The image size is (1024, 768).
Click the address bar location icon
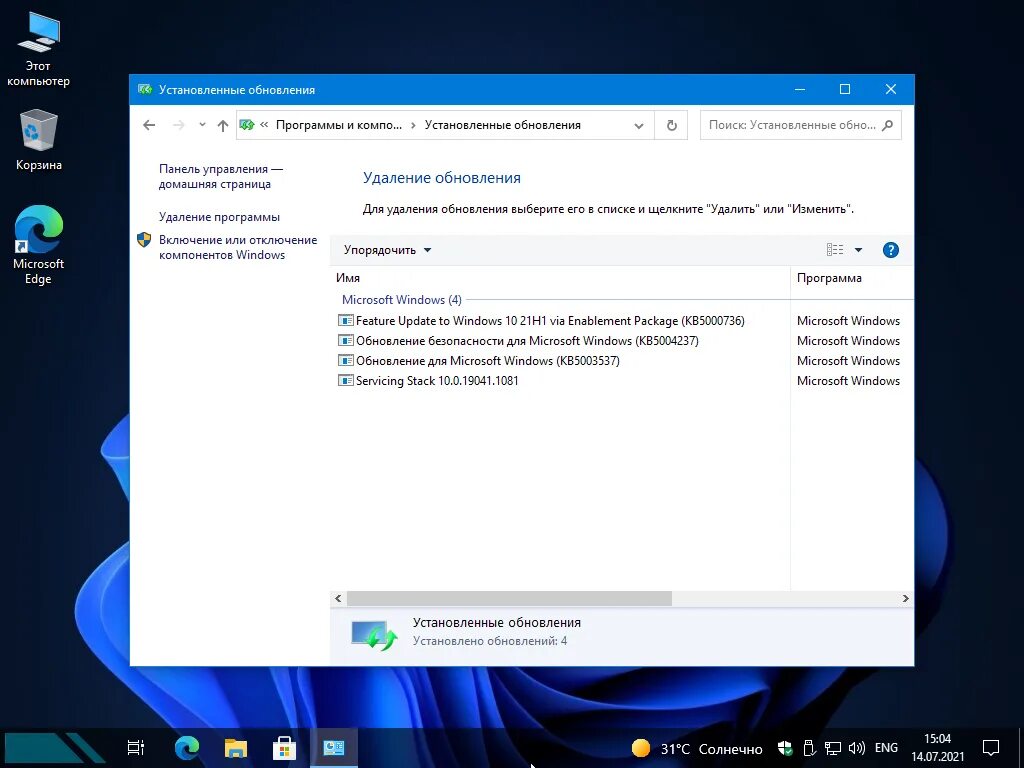click(247, 125)
